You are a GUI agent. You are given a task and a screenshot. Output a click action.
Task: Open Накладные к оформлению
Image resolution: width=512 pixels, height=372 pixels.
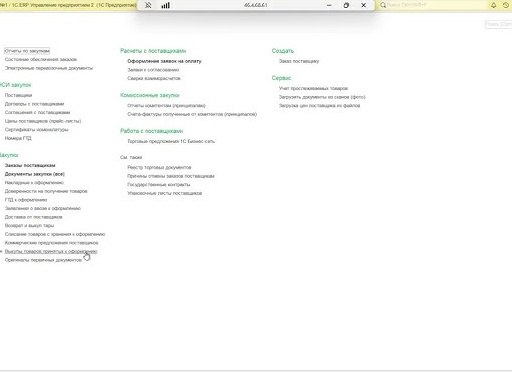[34, 183]
